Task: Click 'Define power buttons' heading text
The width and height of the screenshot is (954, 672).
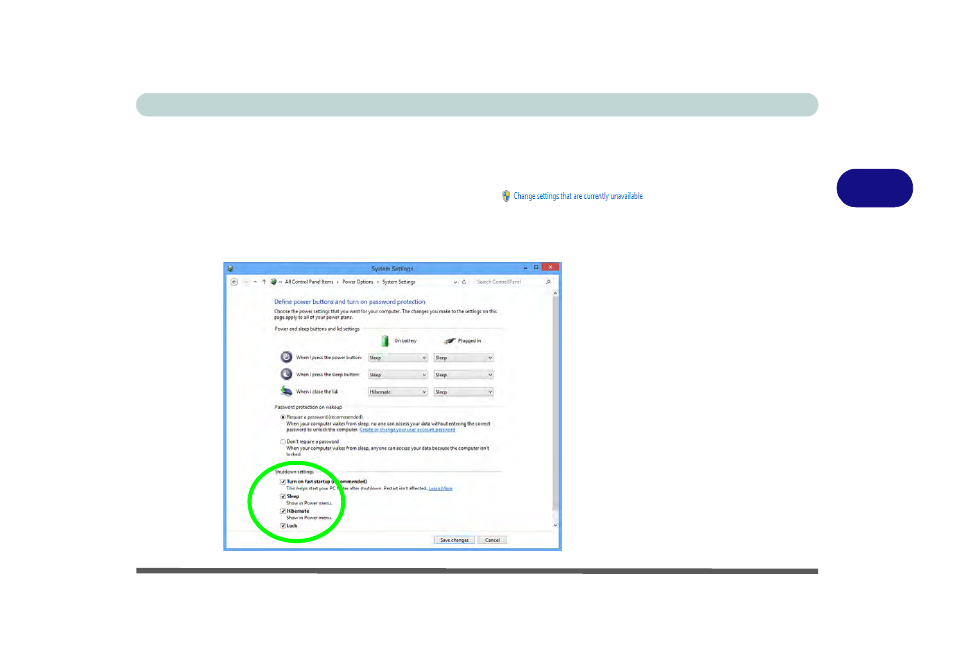Action: [349, 302]
